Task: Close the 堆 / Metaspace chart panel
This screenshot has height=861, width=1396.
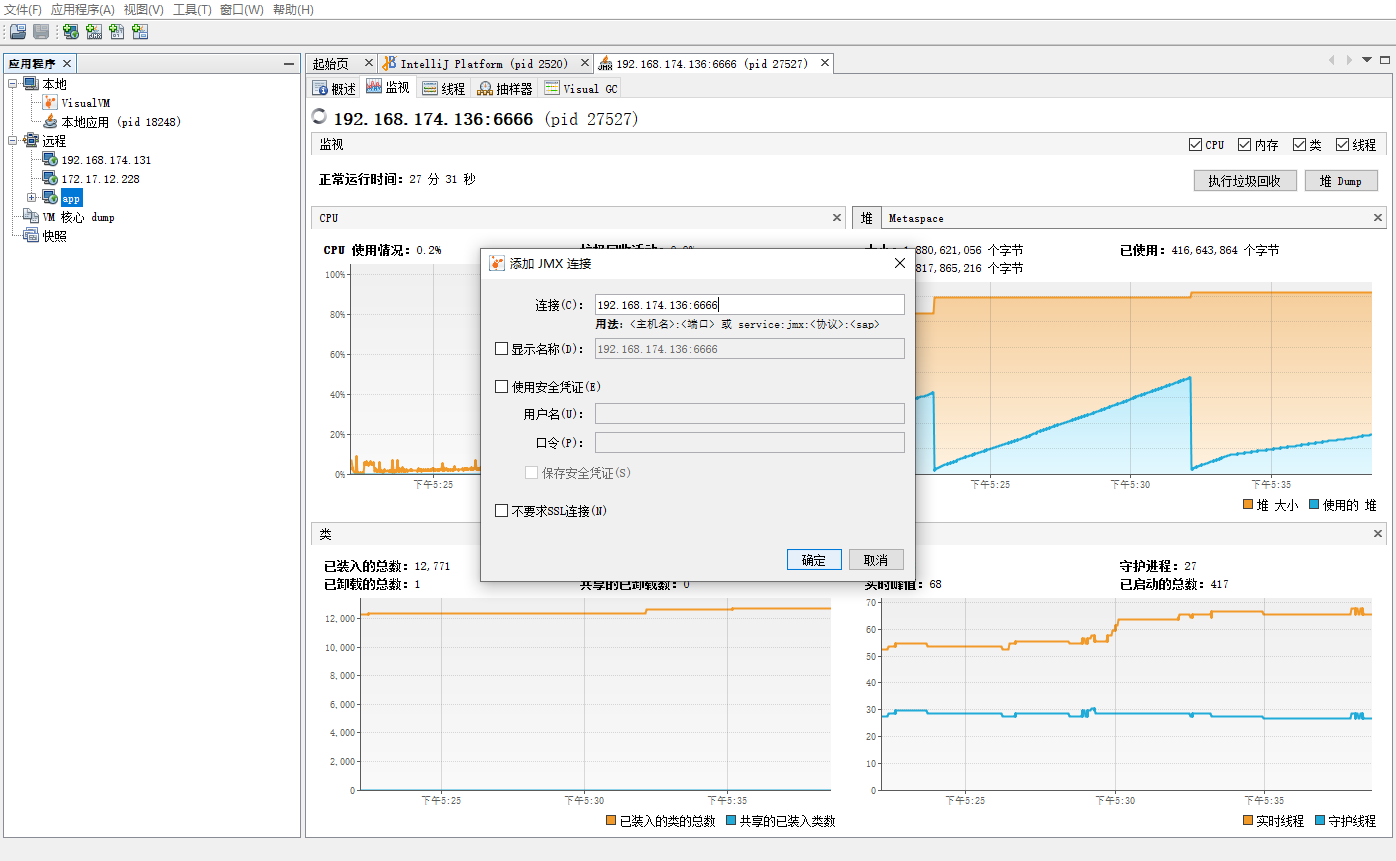Action: click(1378, 217)
